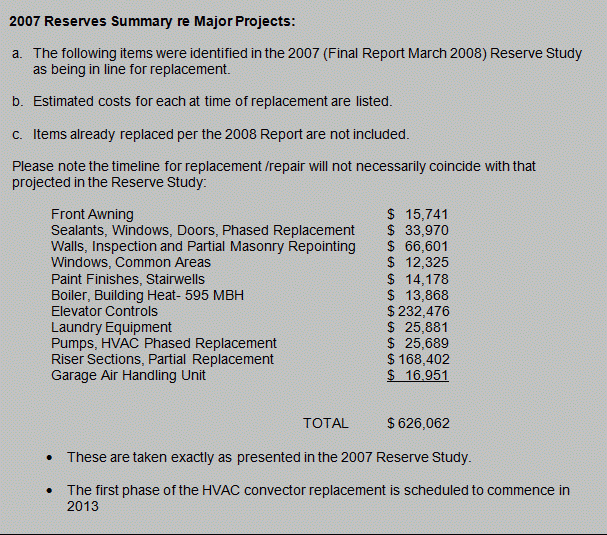Click the 'Garage Air Handling Unit' entry
Image resolution: width=607 pixels, height=535 pixels.
pyautogui.click(x=128, y=375)
